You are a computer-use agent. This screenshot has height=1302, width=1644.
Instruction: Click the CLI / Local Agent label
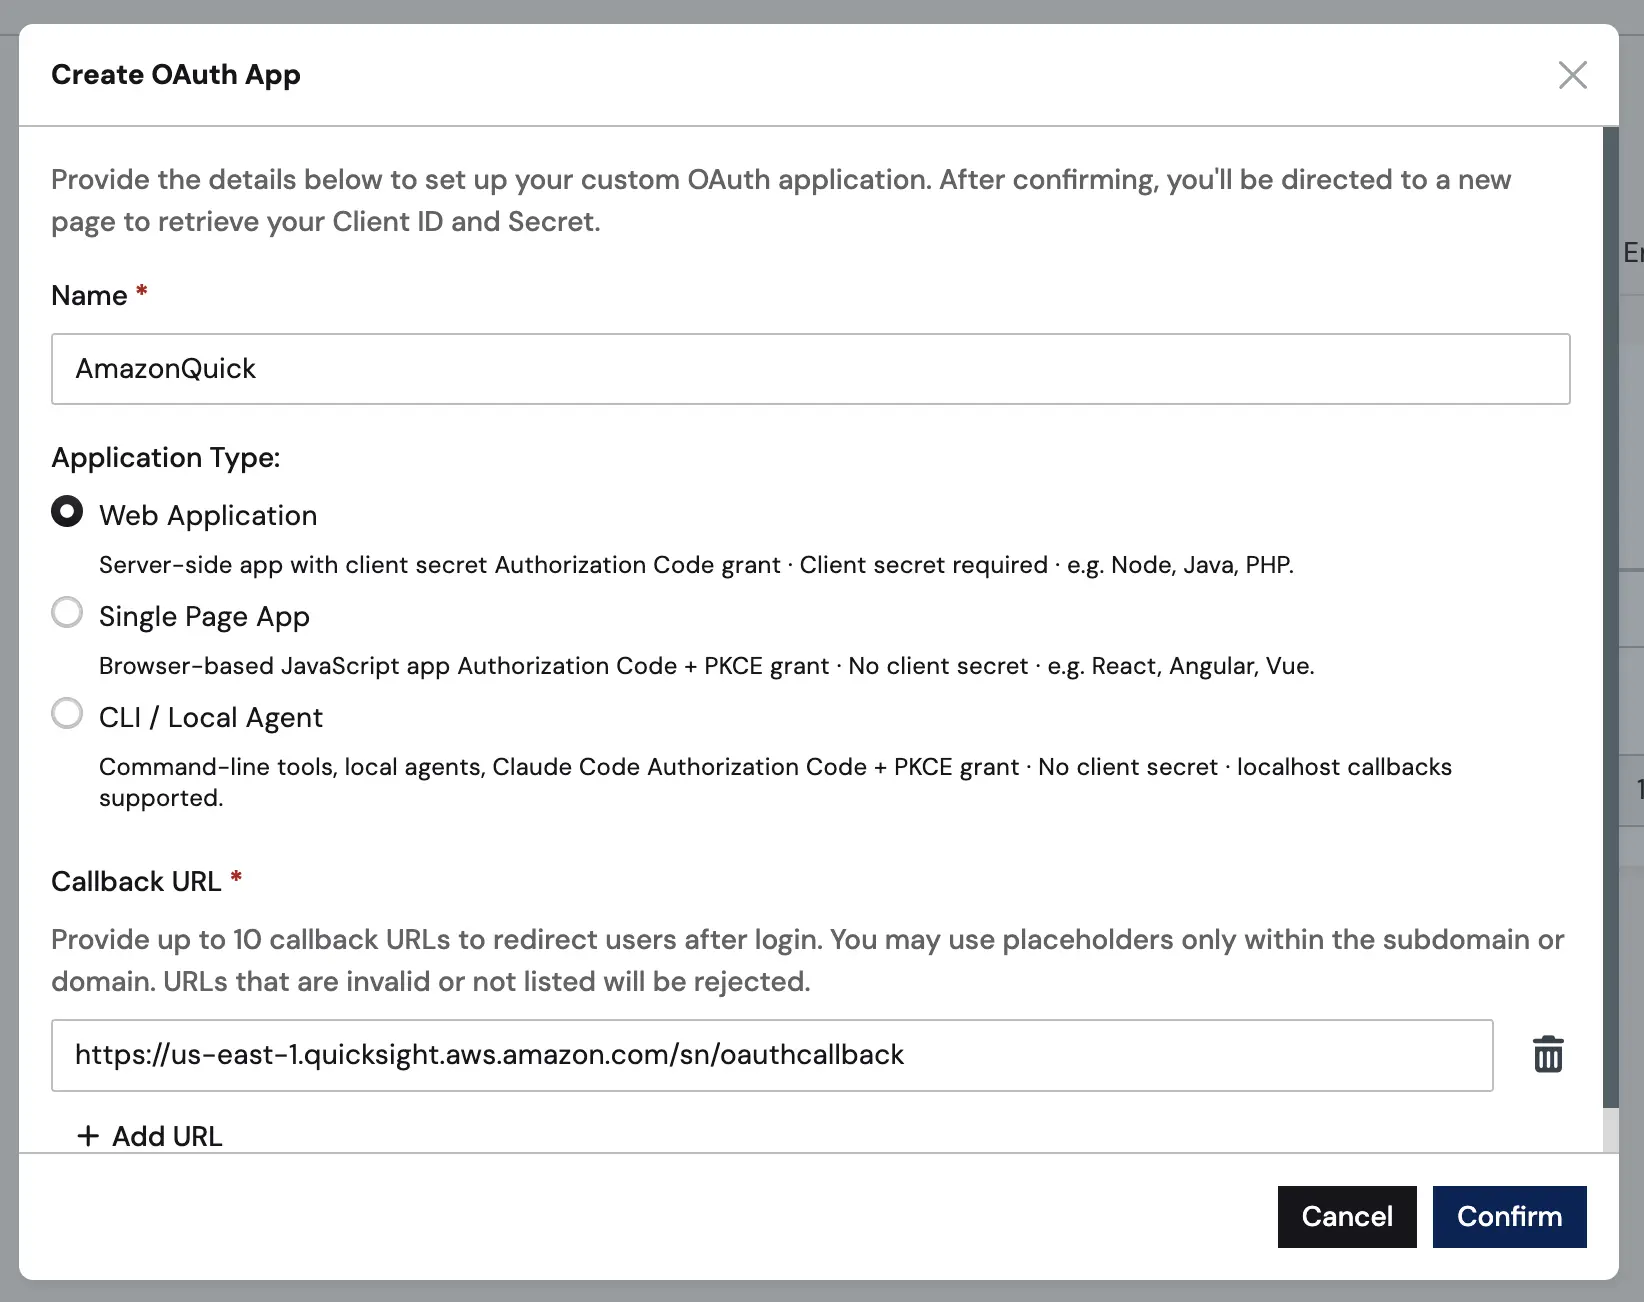click(x=211, y=717)
